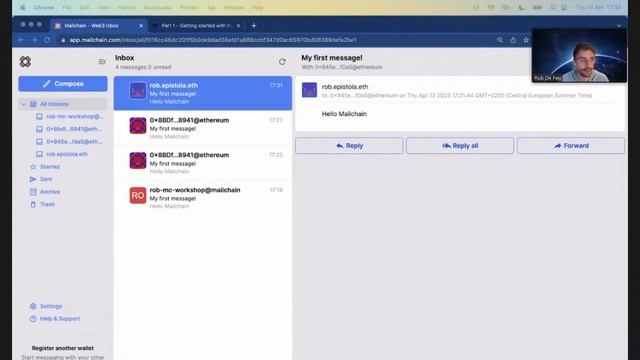Click the Mailchain logo icon
The height and width of the screenshot is (360, 640).
(25, 62)
